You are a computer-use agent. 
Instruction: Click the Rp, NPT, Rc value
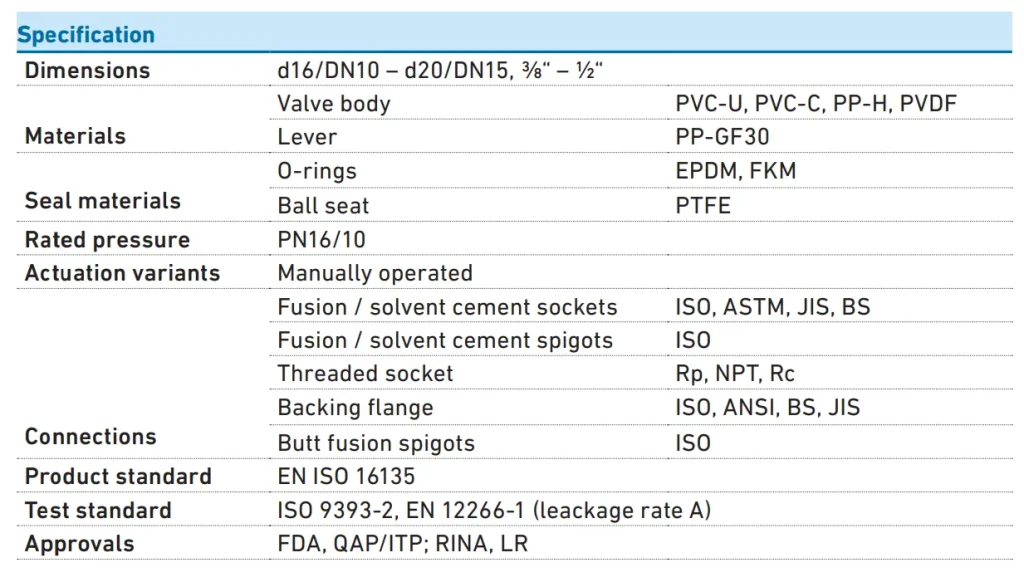point(735,374)
